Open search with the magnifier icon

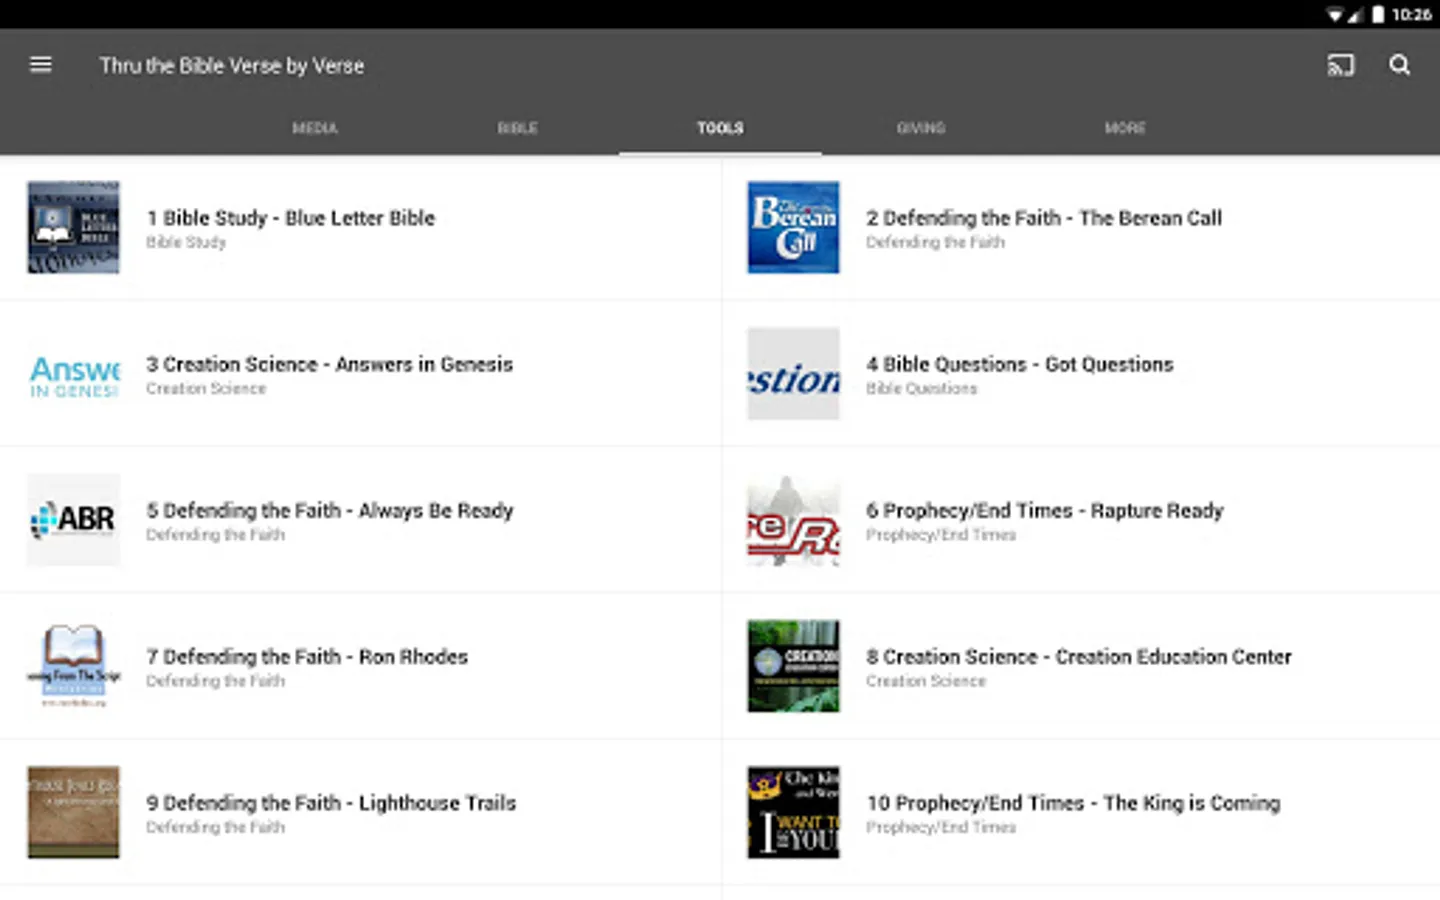click(1400, 65)
